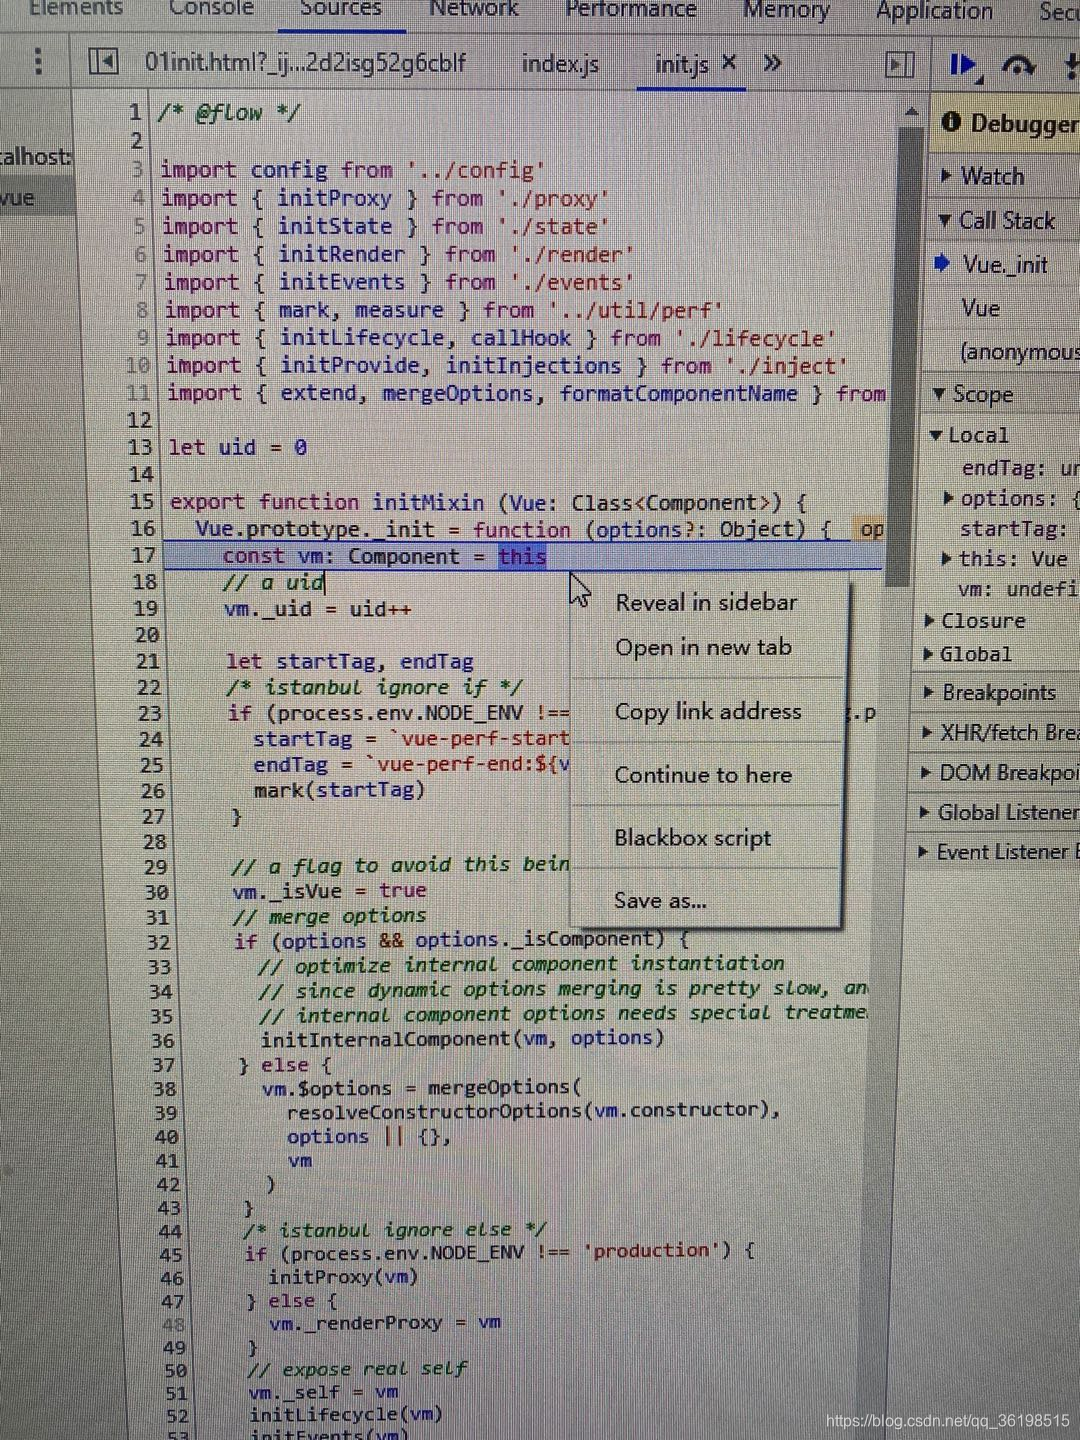The height and width of the screenshot is (1440, 1080).
Task: Click the highlighted 'this' keyword on line 17
Action: [x=522, y=556]
